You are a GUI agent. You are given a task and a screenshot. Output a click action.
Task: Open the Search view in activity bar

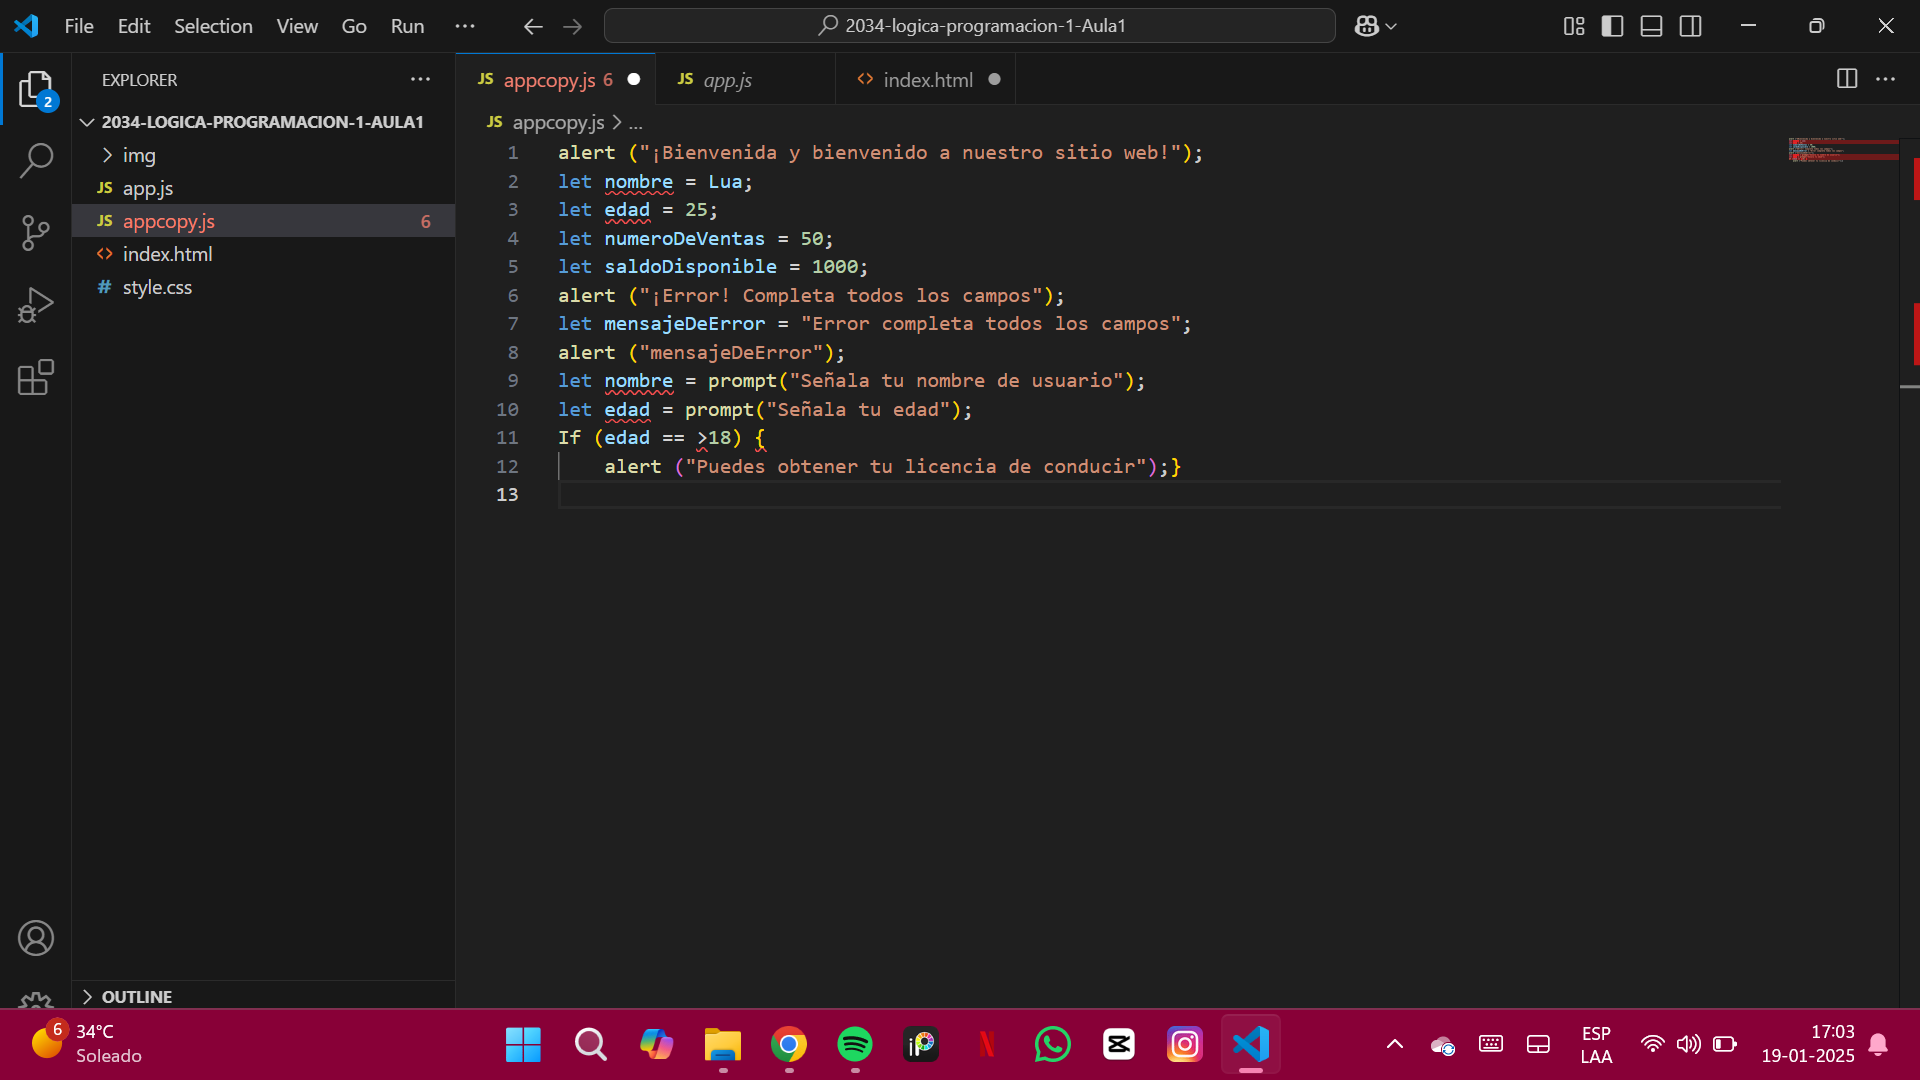(36, 160)
